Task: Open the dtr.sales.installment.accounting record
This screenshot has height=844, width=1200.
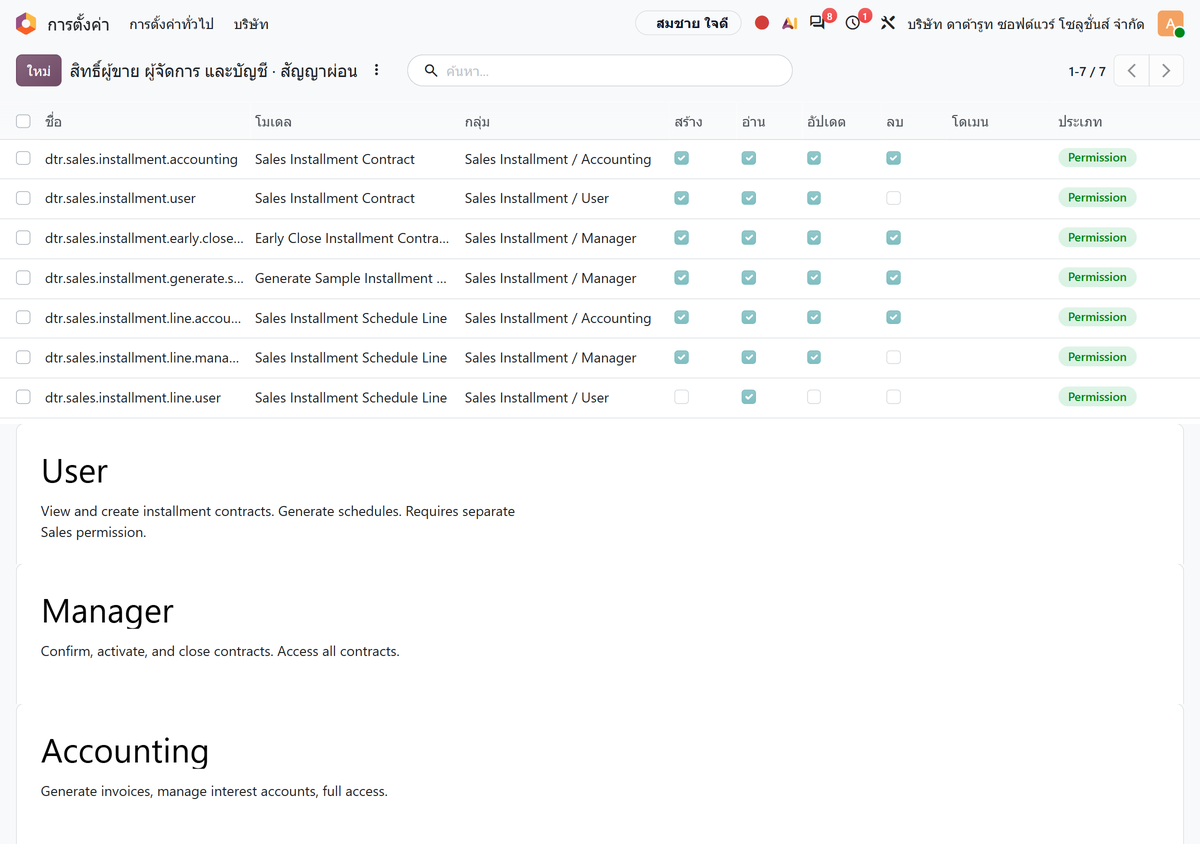Action: [141, 159]
